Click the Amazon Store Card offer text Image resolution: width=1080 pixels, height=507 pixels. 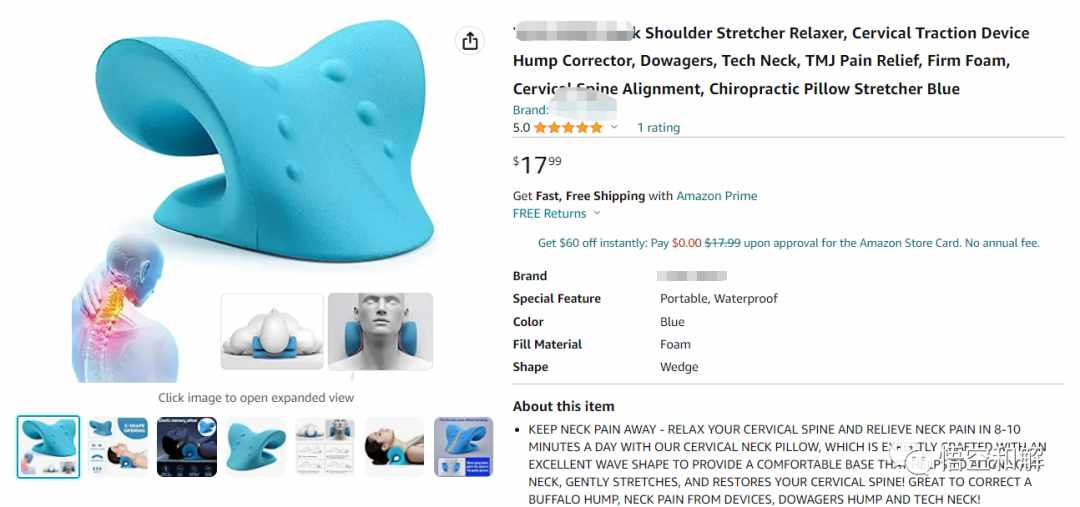coord(788,242)
